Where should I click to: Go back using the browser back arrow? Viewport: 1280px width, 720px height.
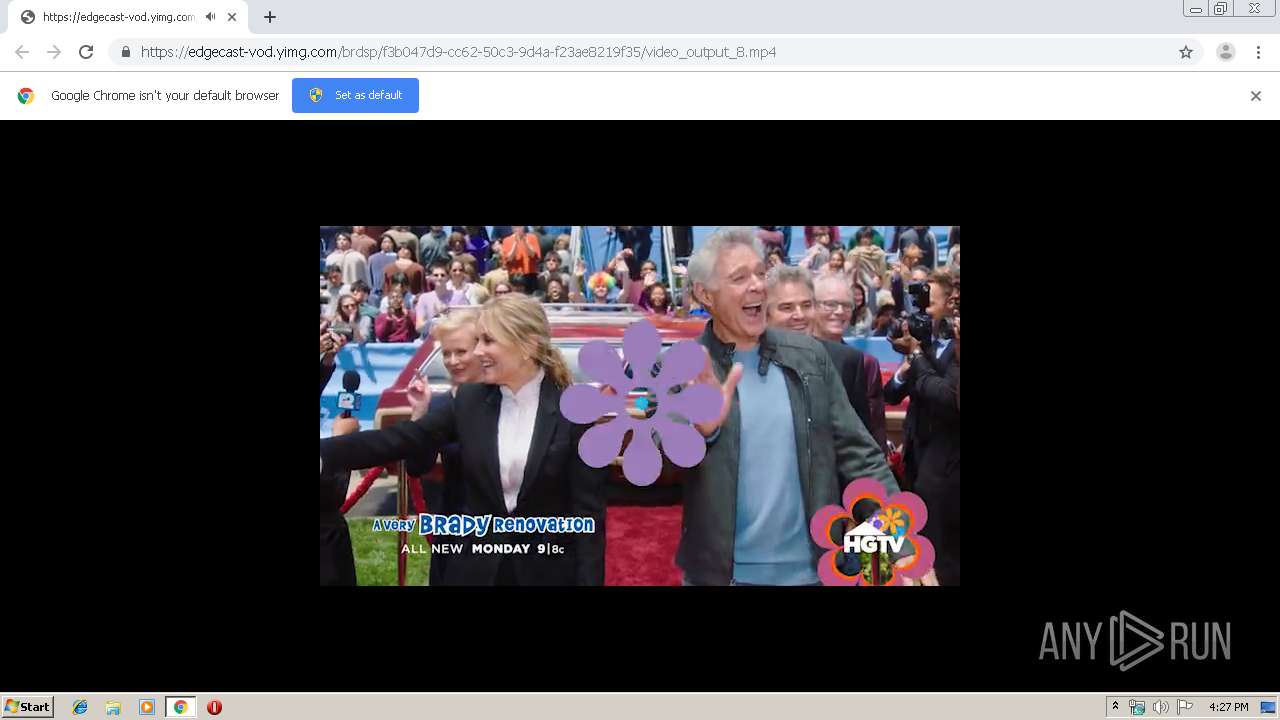[22, 52]
